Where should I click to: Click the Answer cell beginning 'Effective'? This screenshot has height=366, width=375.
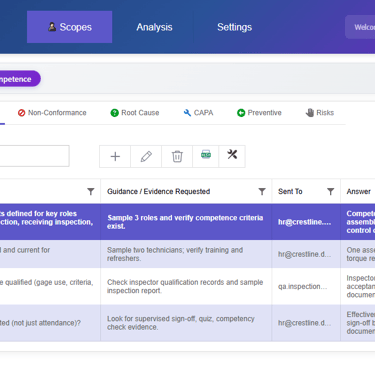coord(358,323)
